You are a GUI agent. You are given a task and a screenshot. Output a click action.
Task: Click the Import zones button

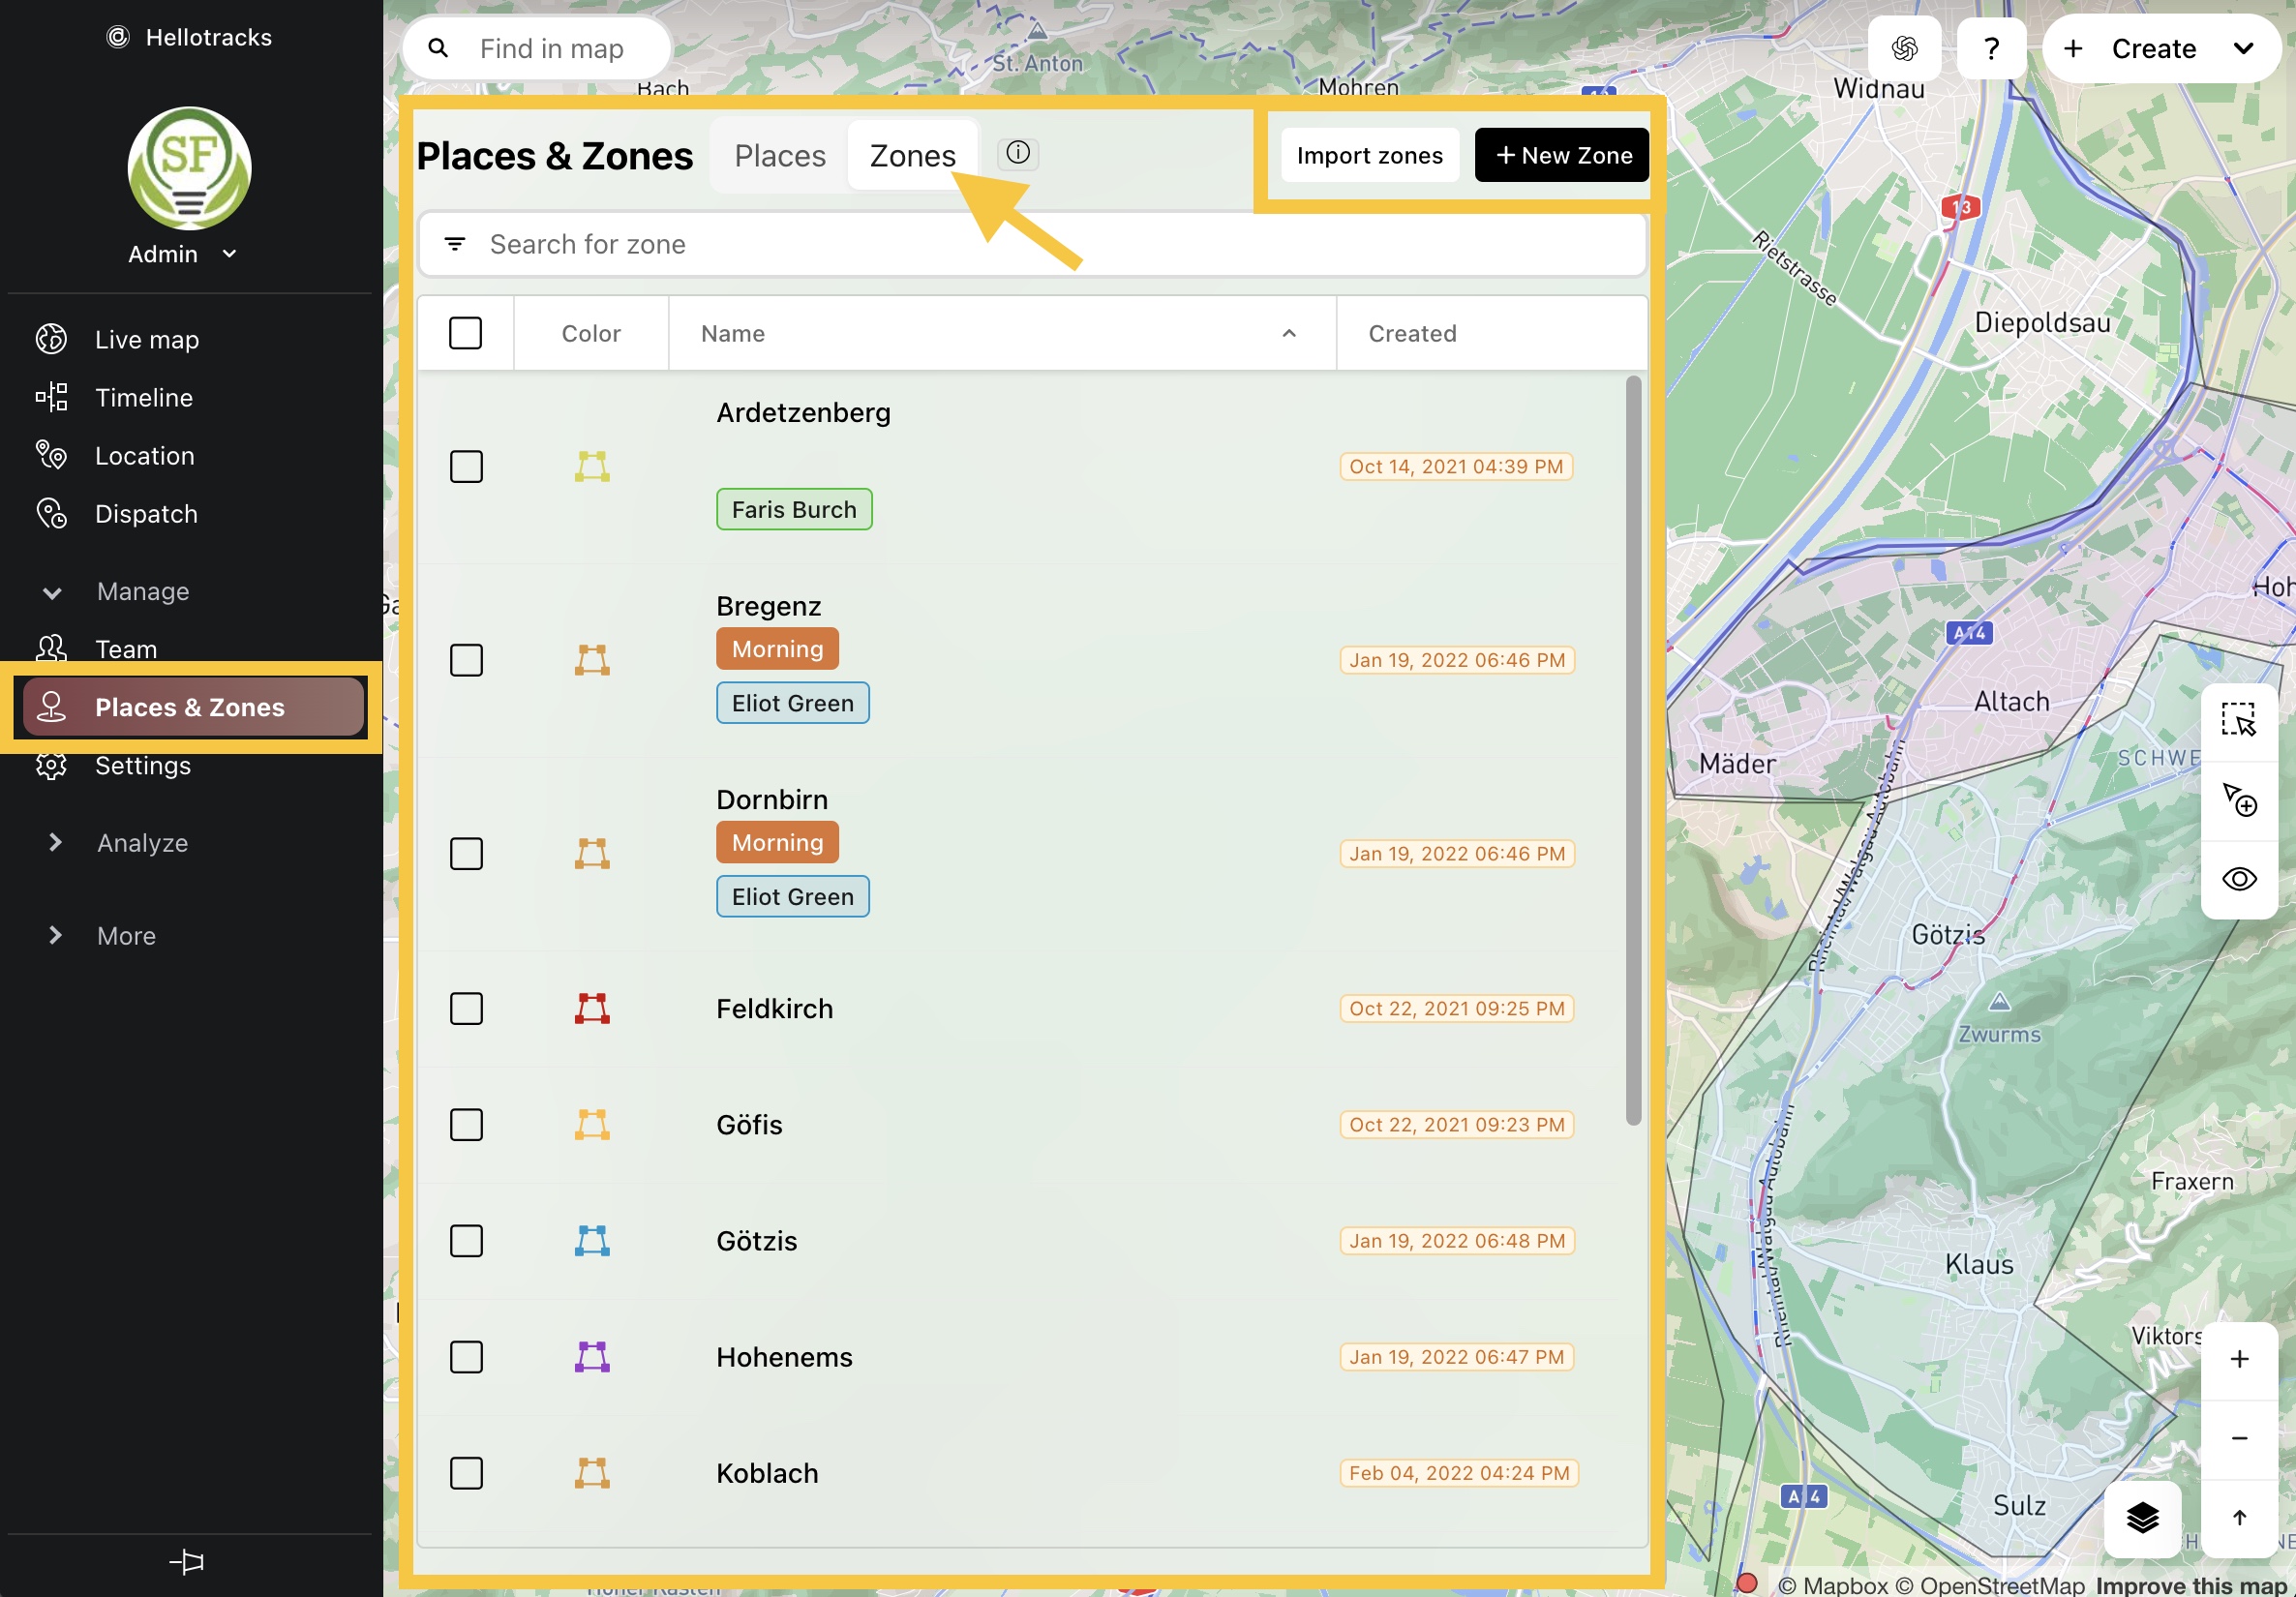coord(1369,155)
